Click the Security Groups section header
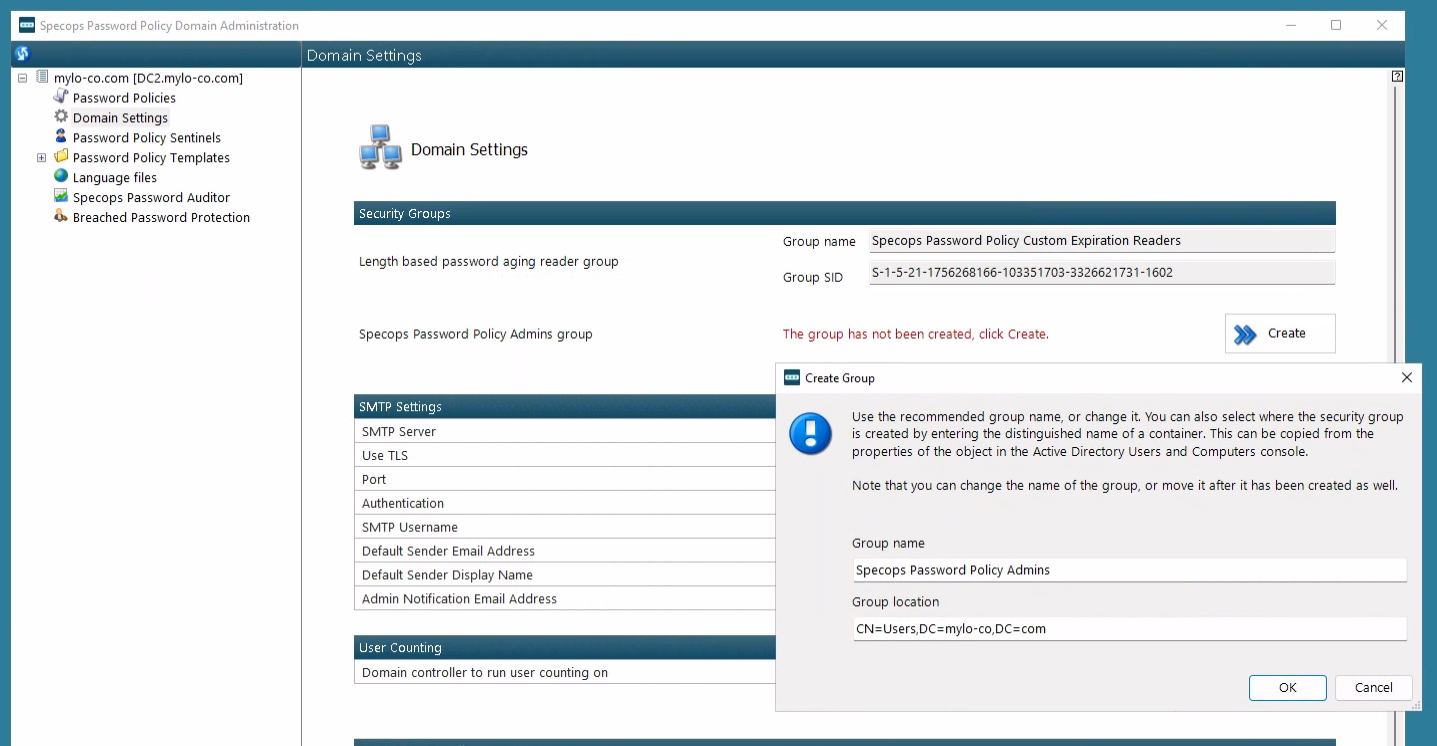Viewport: 1437px width, 746px height. pos(845,213)
